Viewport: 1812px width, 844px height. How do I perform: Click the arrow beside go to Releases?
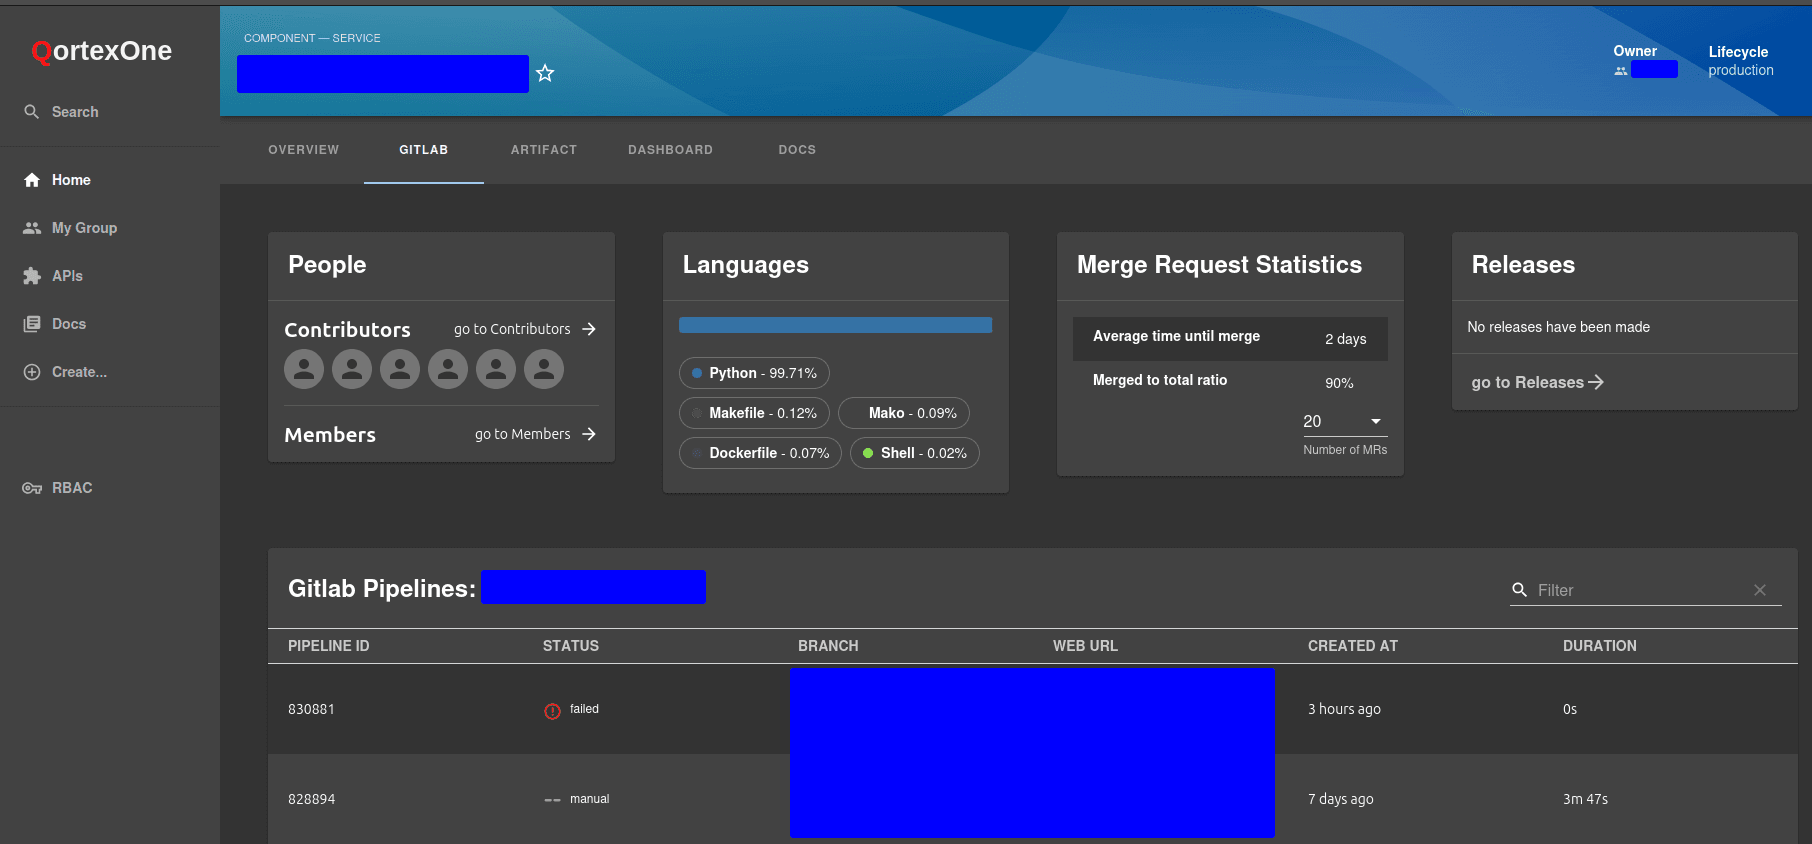point(1596,382)
